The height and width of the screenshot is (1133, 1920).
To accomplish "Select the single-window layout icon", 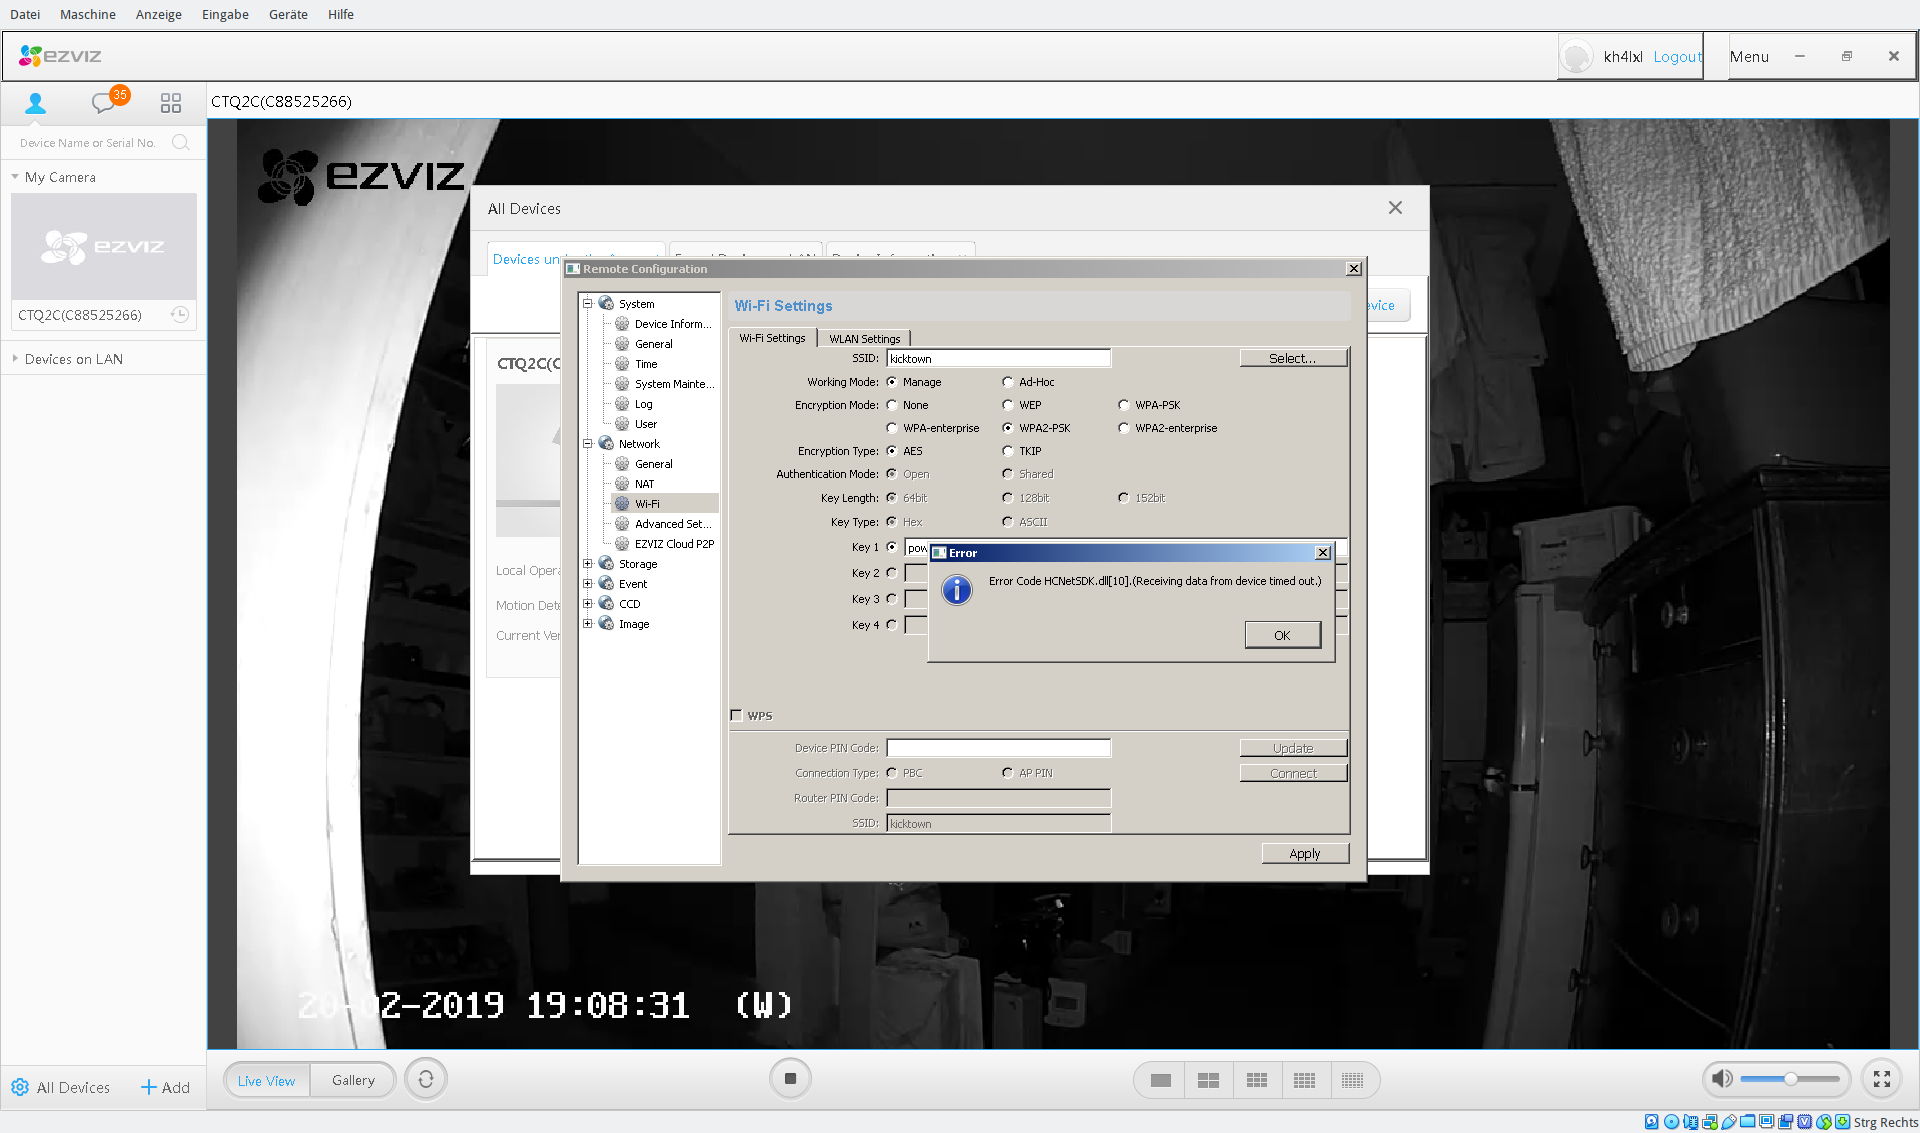I will [1160, 1080].
